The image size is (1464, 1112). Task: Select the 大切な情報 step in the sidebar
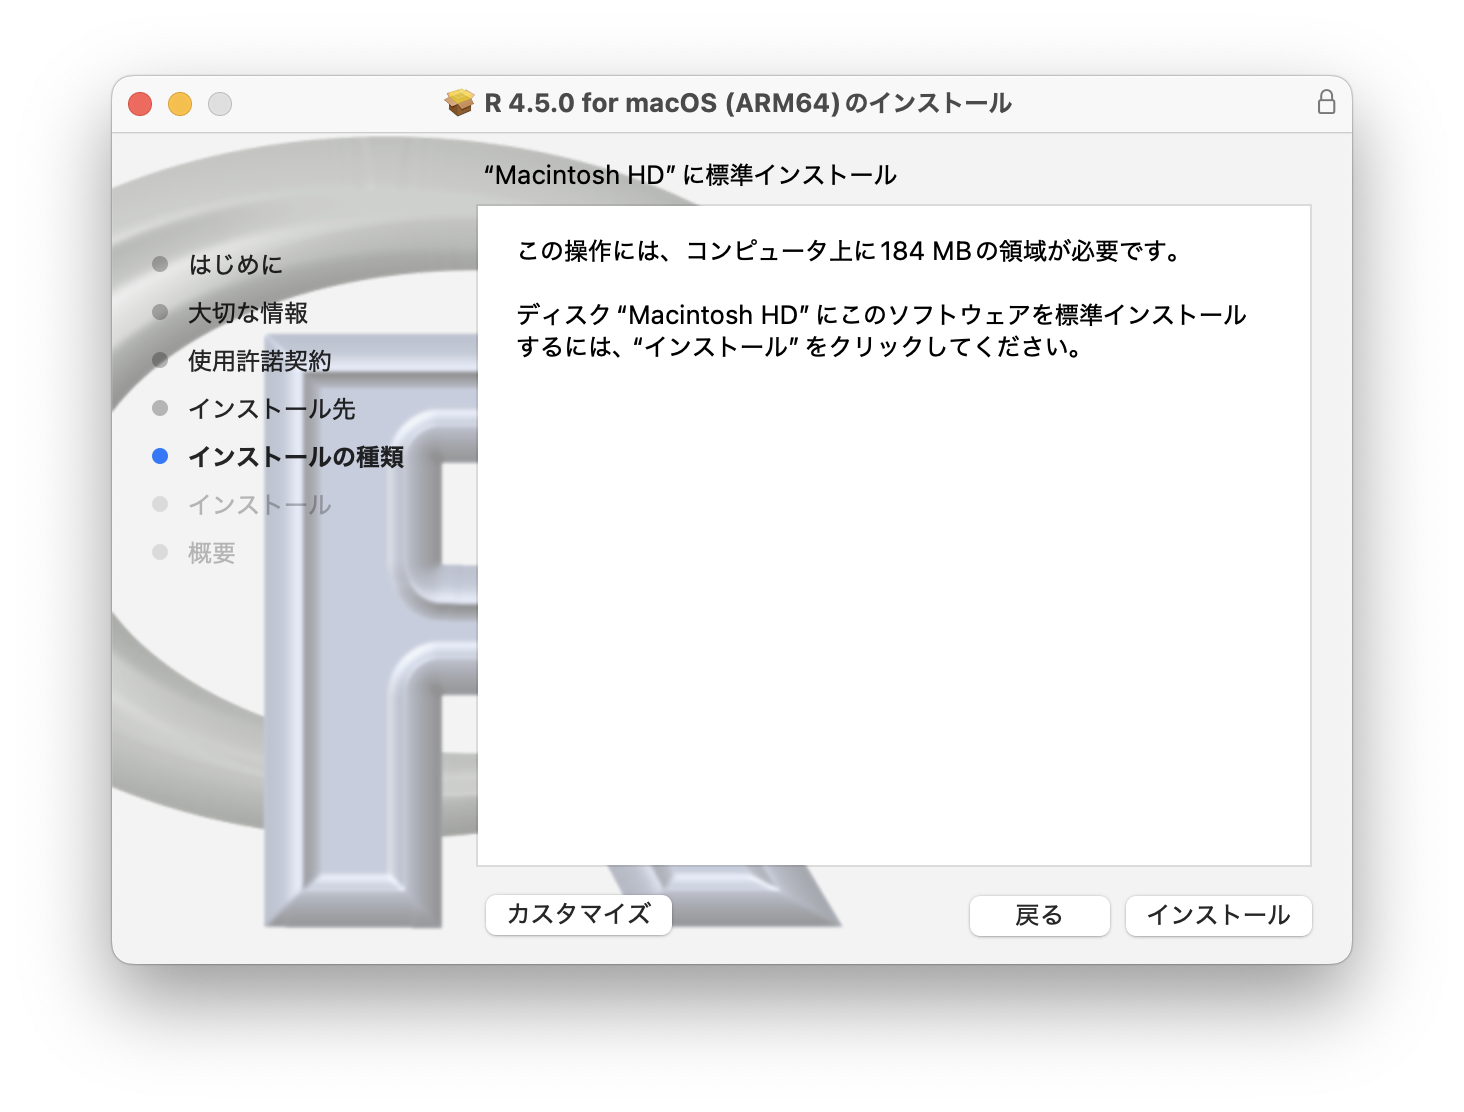click(x=248, y=312)
